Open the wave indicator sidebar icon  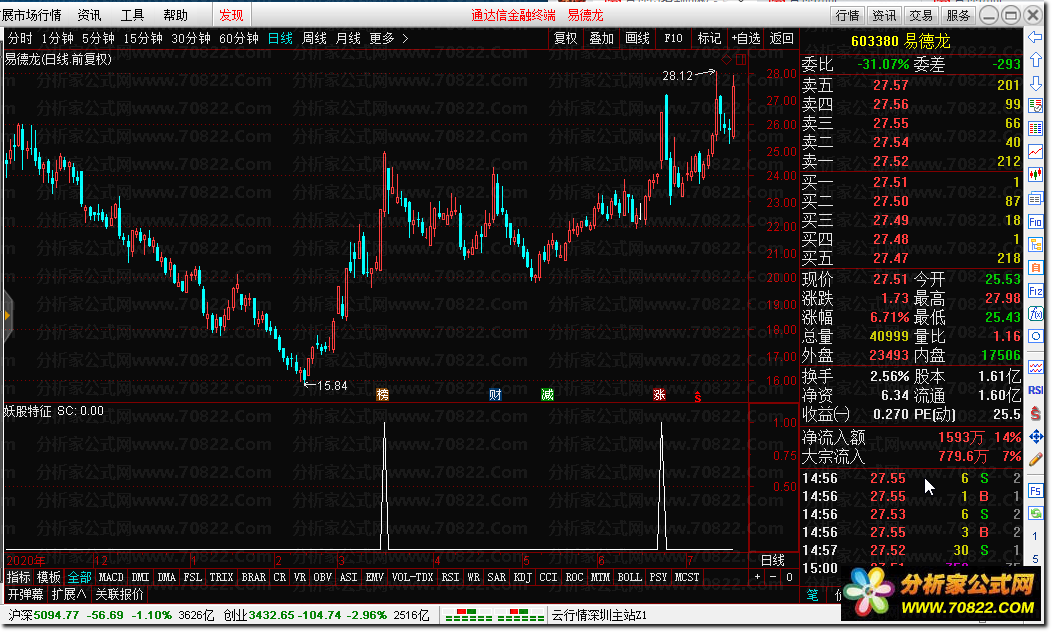[x=1036, y=367]
